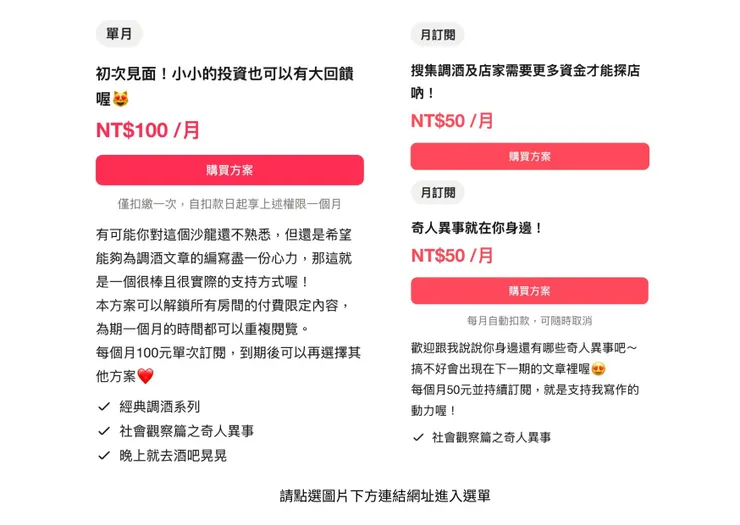Click the 奇人異事就在你身邊 heading
This screenshot has width=740, height=525.
[x=477, y=228]
